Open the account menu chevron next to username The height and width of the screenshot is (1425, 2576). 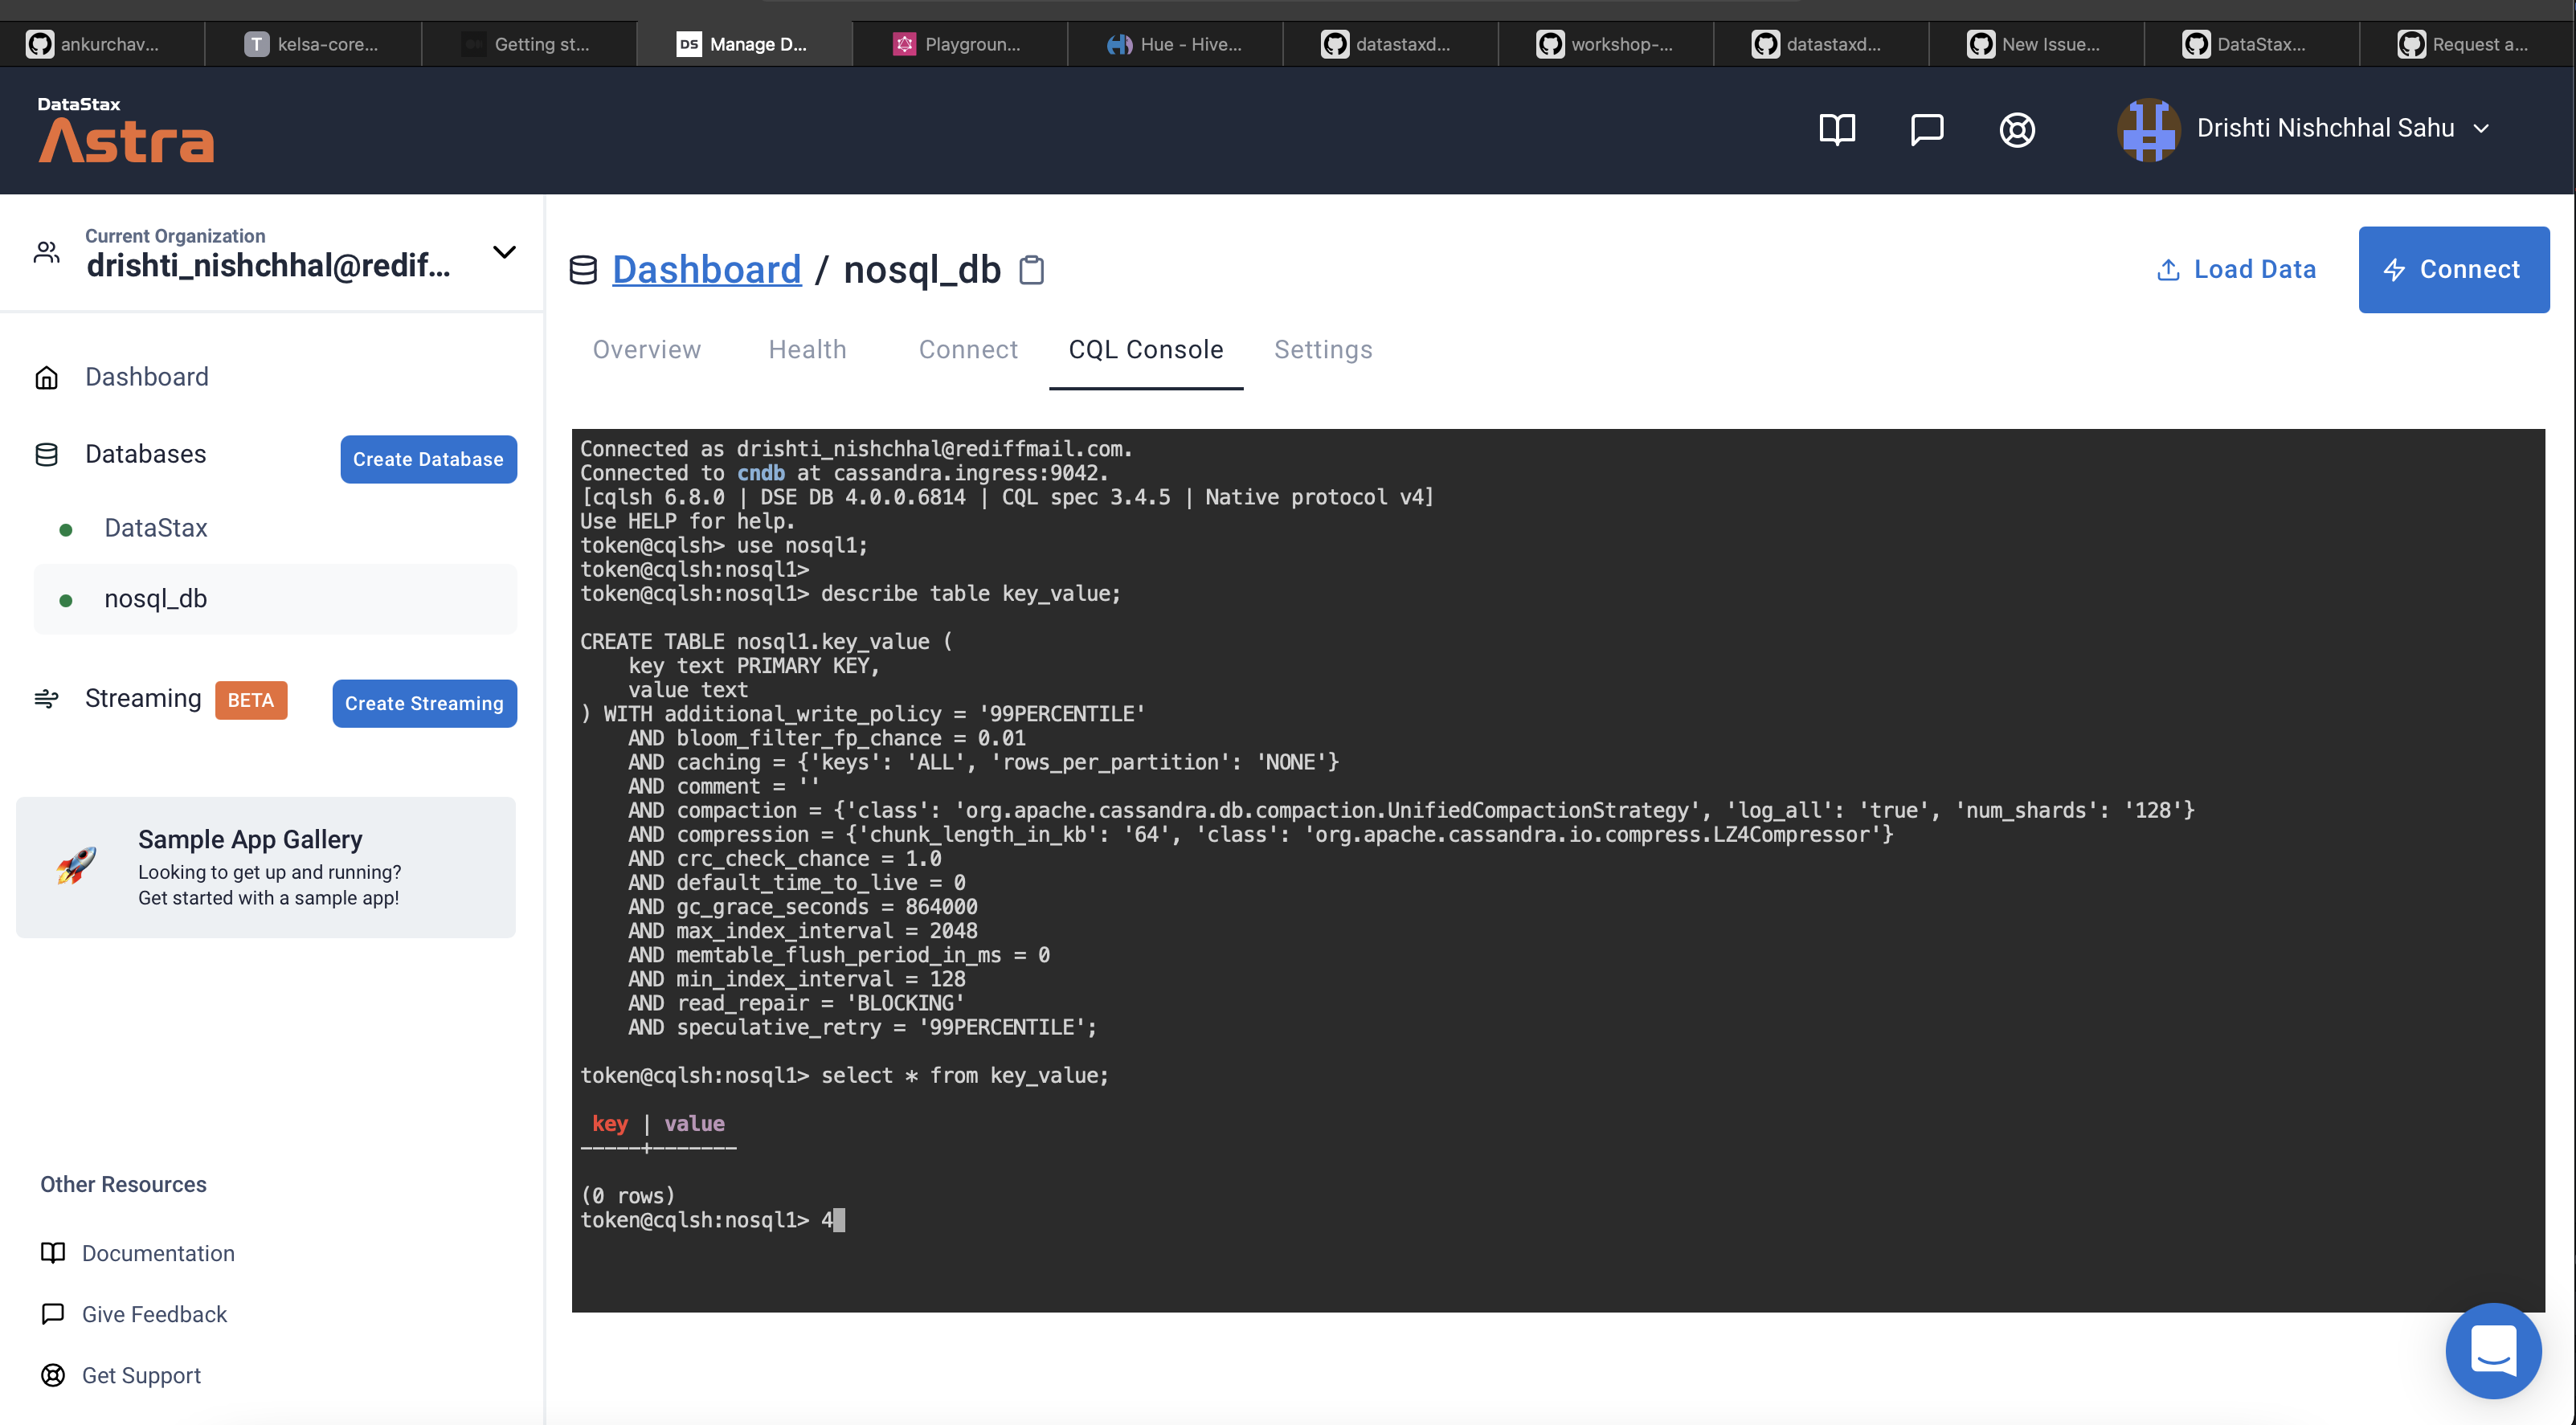[x=2483, y=129]
